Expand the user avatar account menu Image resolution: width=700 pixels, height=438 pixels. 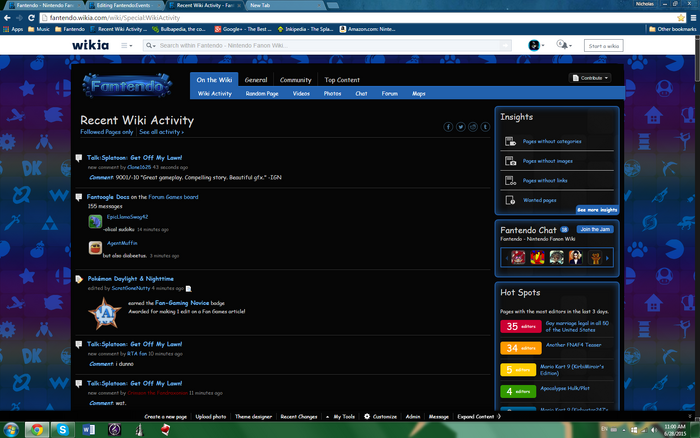(536, 46)
